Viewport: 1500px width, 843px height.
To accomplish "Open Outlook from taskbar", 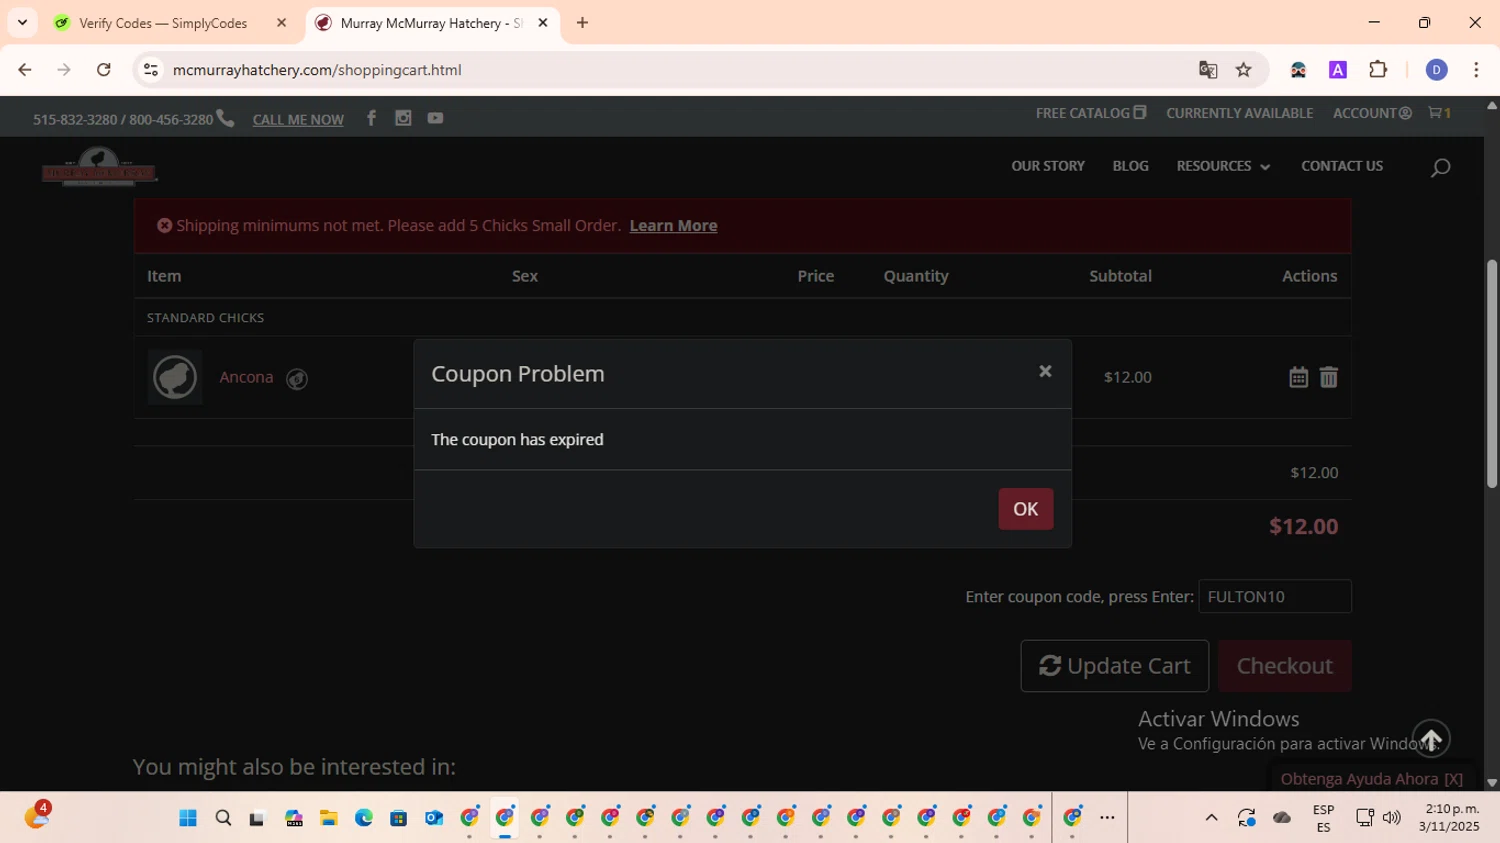I will (434, 818).
